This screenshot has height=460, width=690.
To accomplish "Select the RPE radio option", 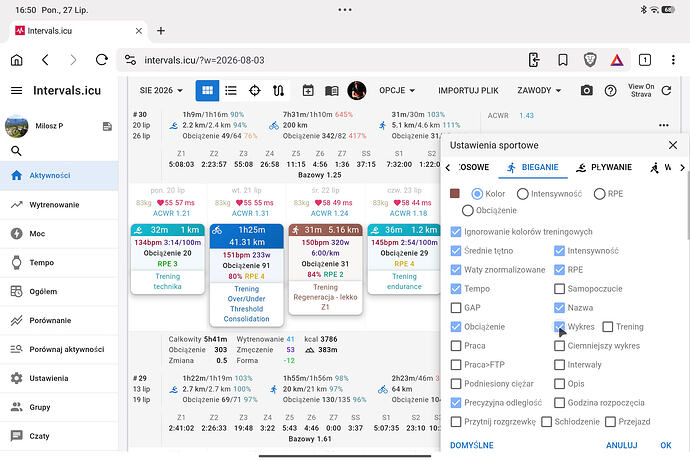I will (x=599, y=194).
